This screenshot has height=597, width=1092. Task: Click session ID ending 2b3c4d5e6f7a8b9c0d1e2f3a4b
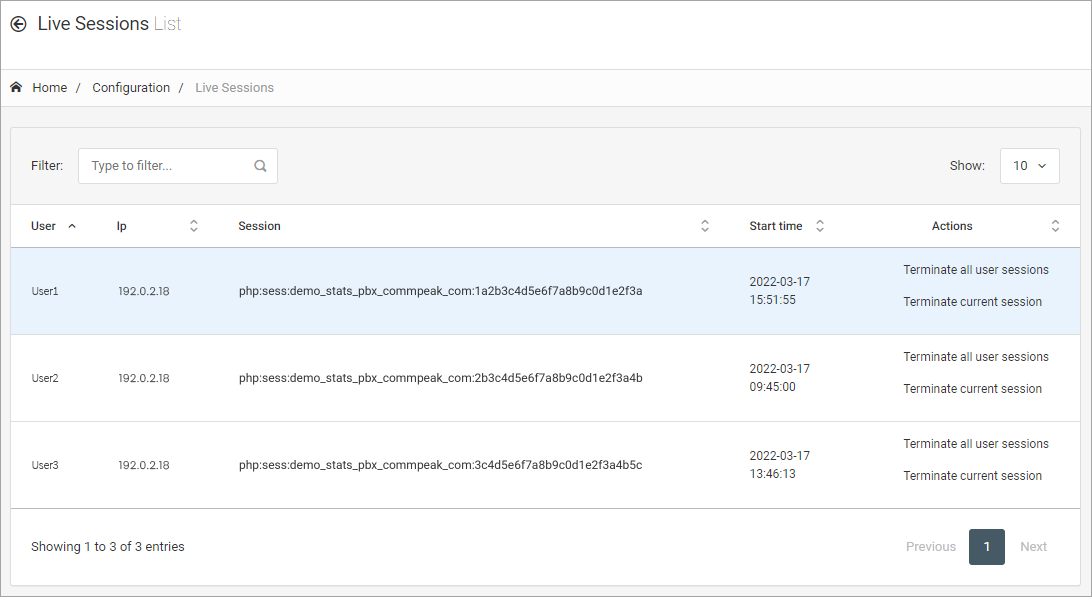[x=440, y=378]
